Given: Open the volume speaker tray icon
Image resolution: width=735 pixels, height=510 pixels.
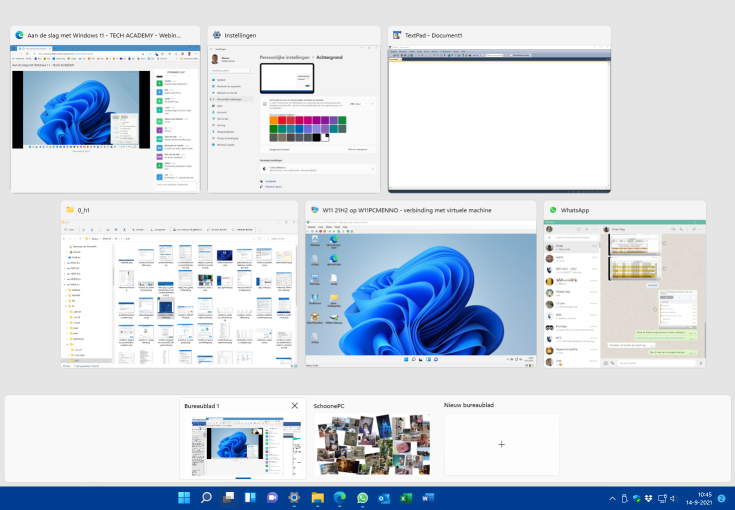Looking at the screenshot, I should [x=674, y=499].
